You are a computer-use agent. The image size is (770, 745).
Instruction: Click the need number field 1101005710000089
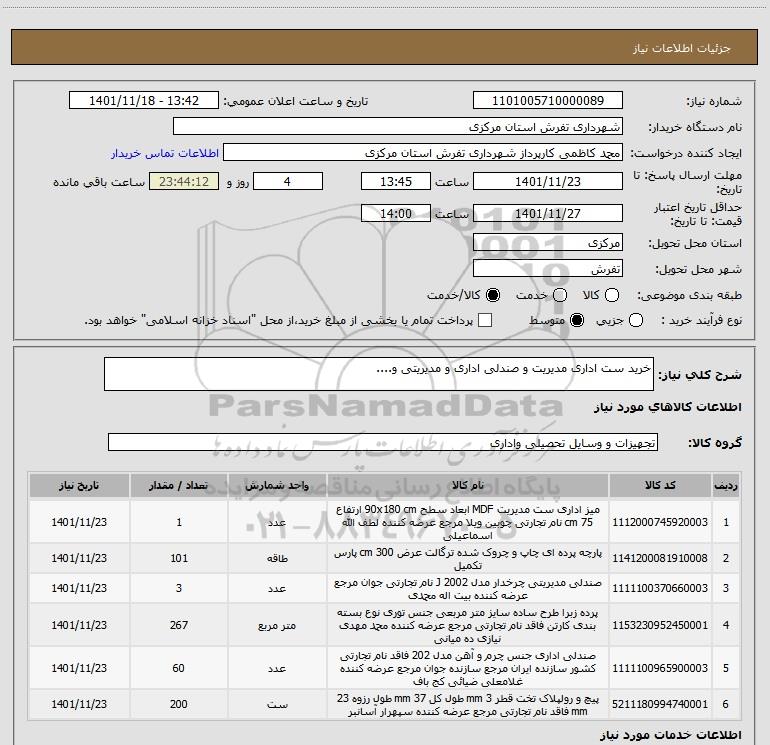click(x=548, y=101)
